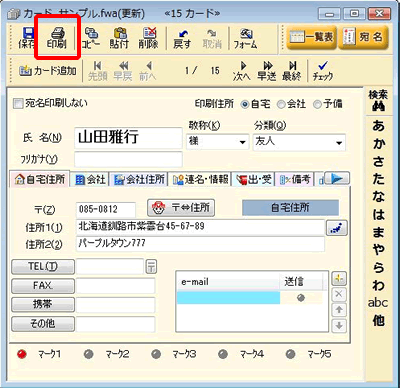Open the フォーム form settings icon
The width and height of the screenshot is (400, 388).
(x=245, y=39)
